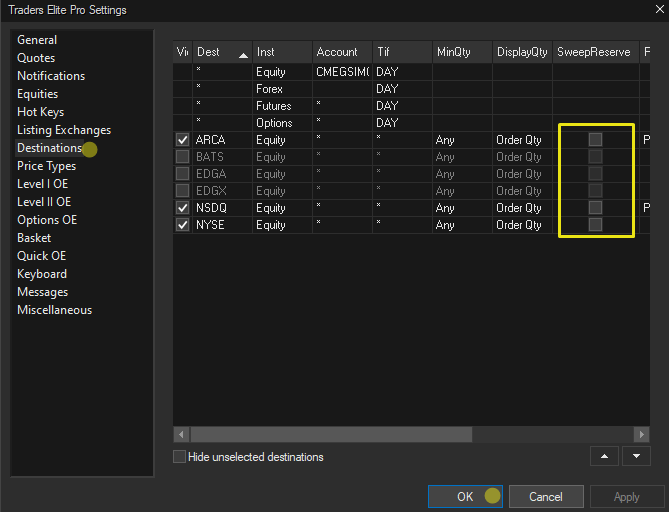Screen dimensions: 669x512
Task: Close the Traders Elite Pro Settings window
Action: (660, 9)
